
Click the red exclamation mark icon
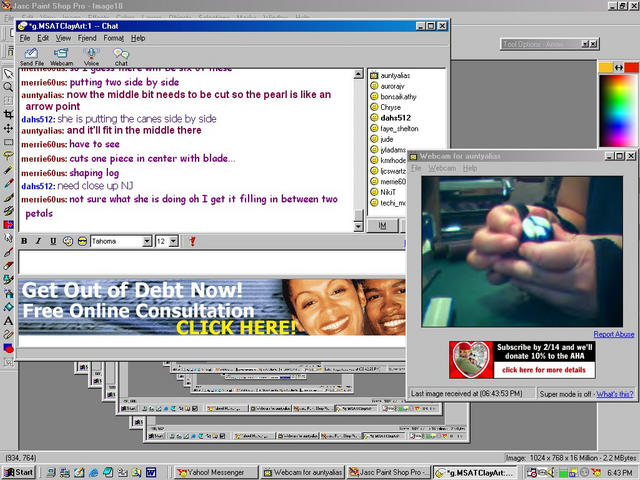[192, 241]
